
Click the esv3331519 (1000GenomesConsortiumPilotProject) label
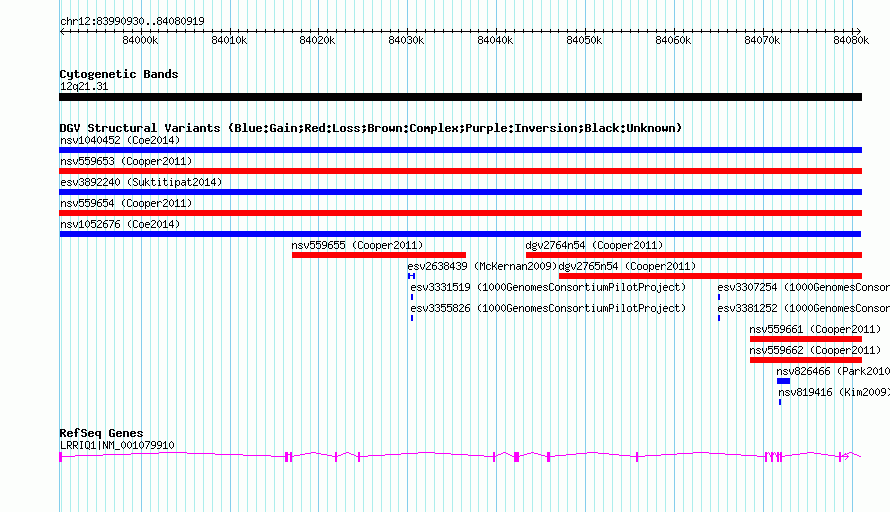[548, 287]
